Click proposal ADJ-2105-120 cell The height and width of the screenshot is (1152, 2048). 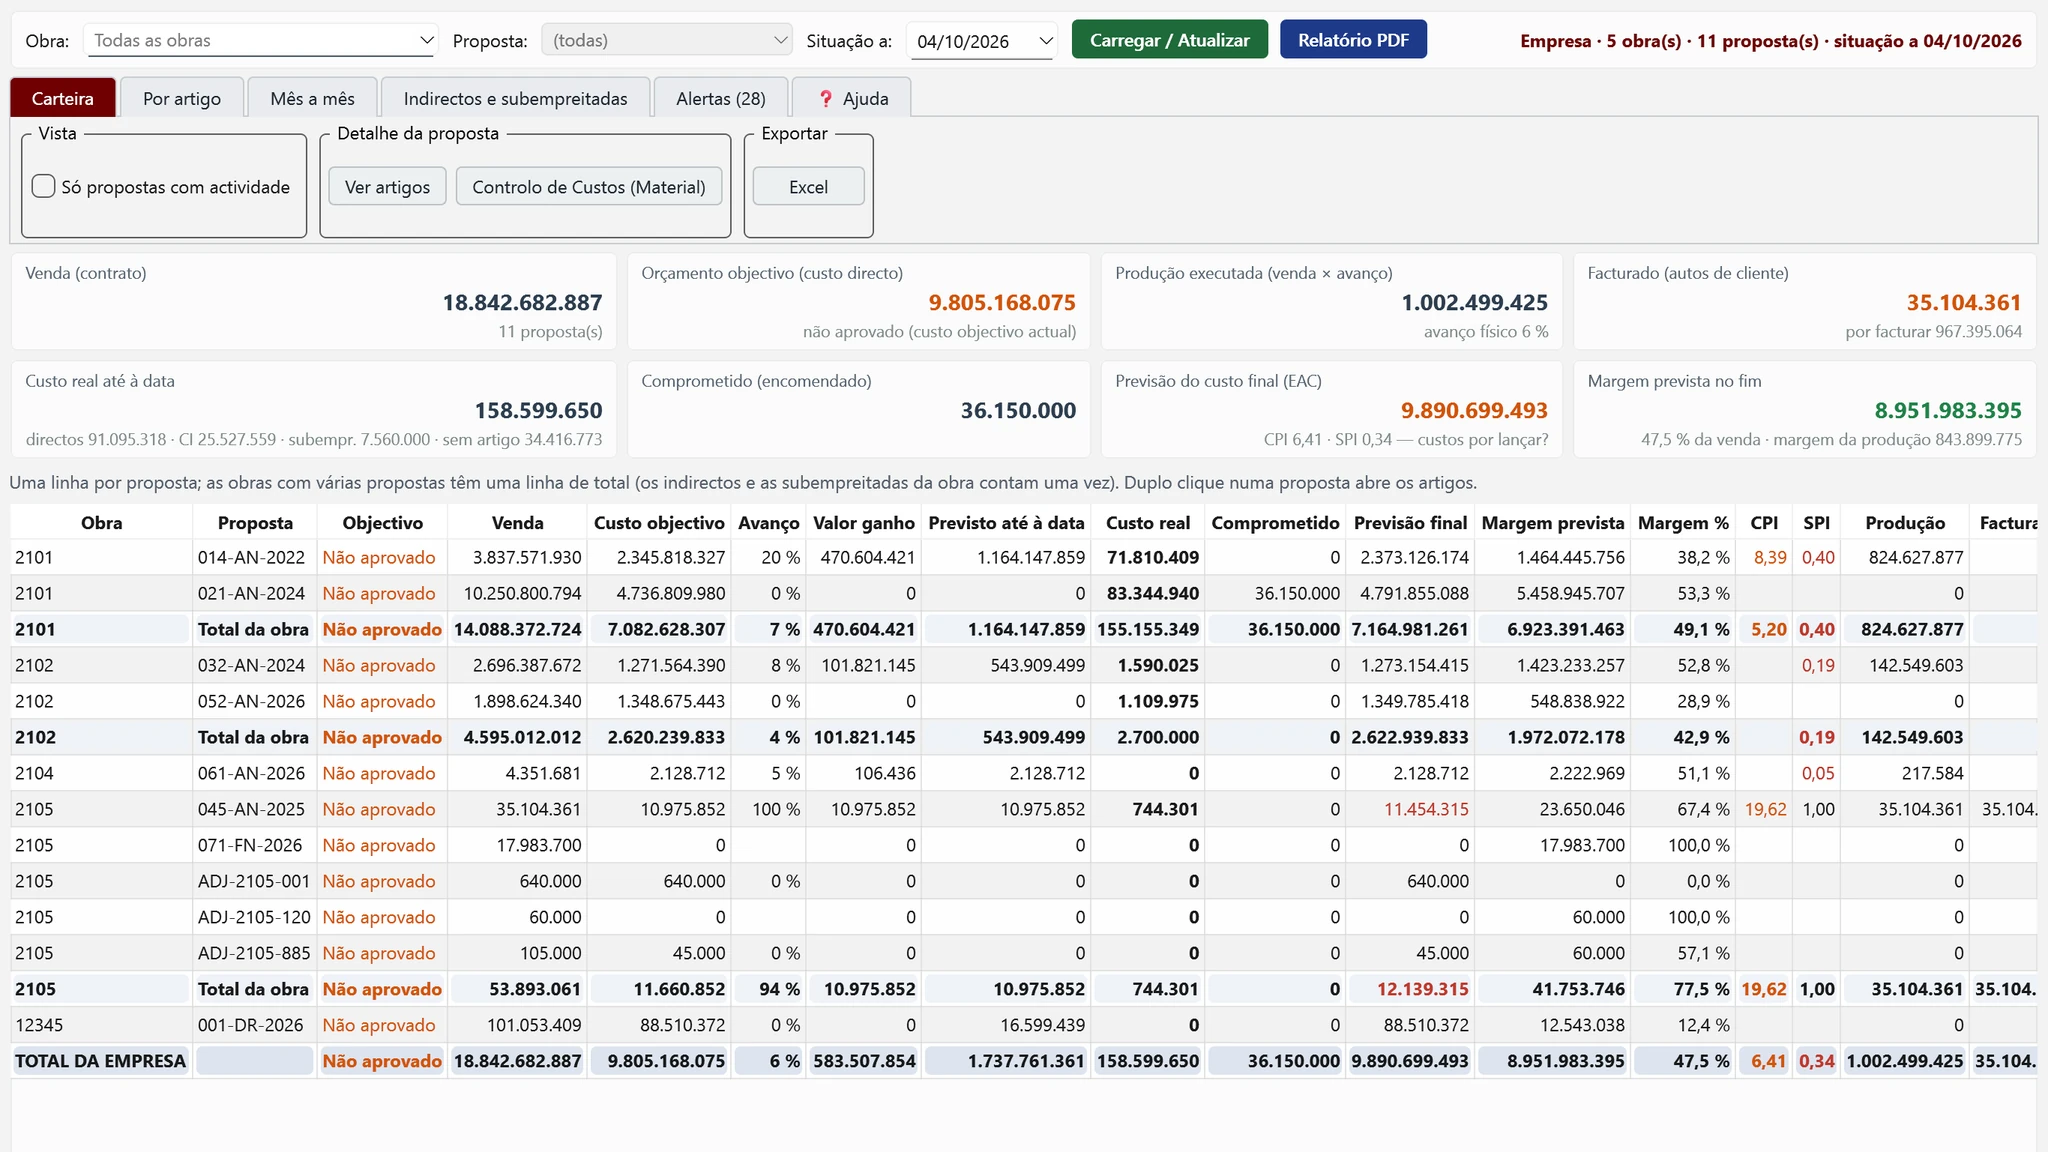tap(254, 917)
